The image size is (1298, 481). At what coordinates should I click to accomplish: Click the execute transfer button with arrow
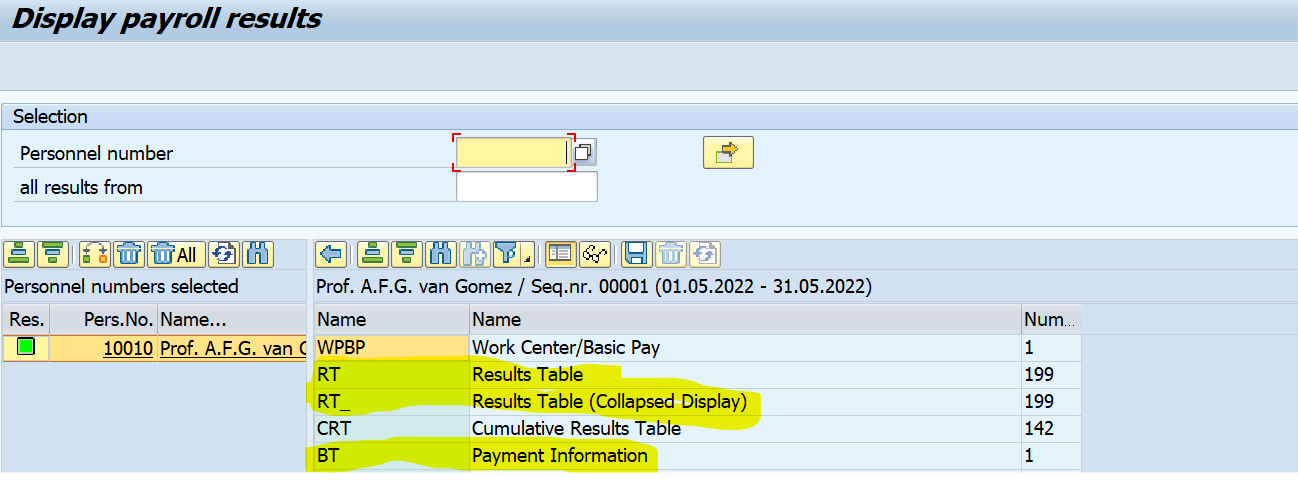[x=728, y=152]
